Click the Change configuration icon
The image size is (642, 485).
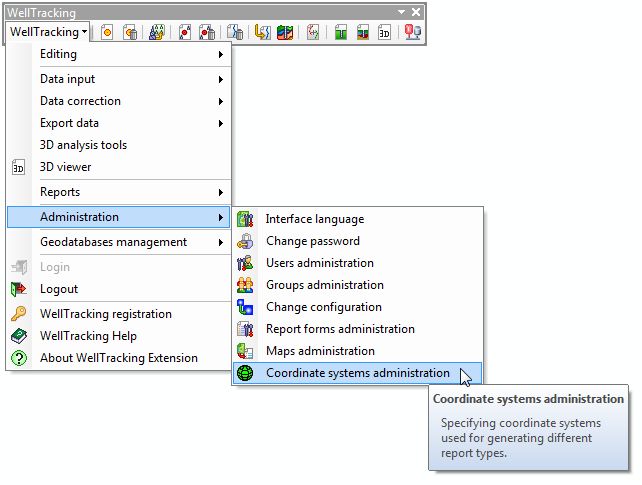(245, 307)
